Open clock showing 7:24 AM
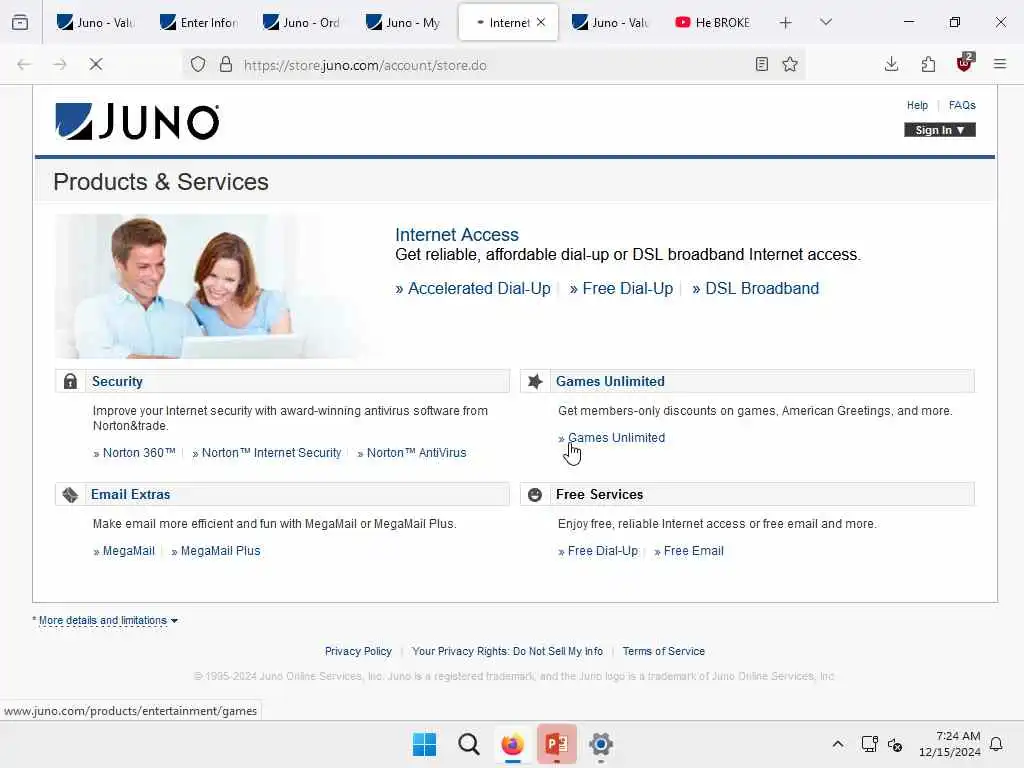The width and height of the screenshot is (1024, 768). pos(950,744)
